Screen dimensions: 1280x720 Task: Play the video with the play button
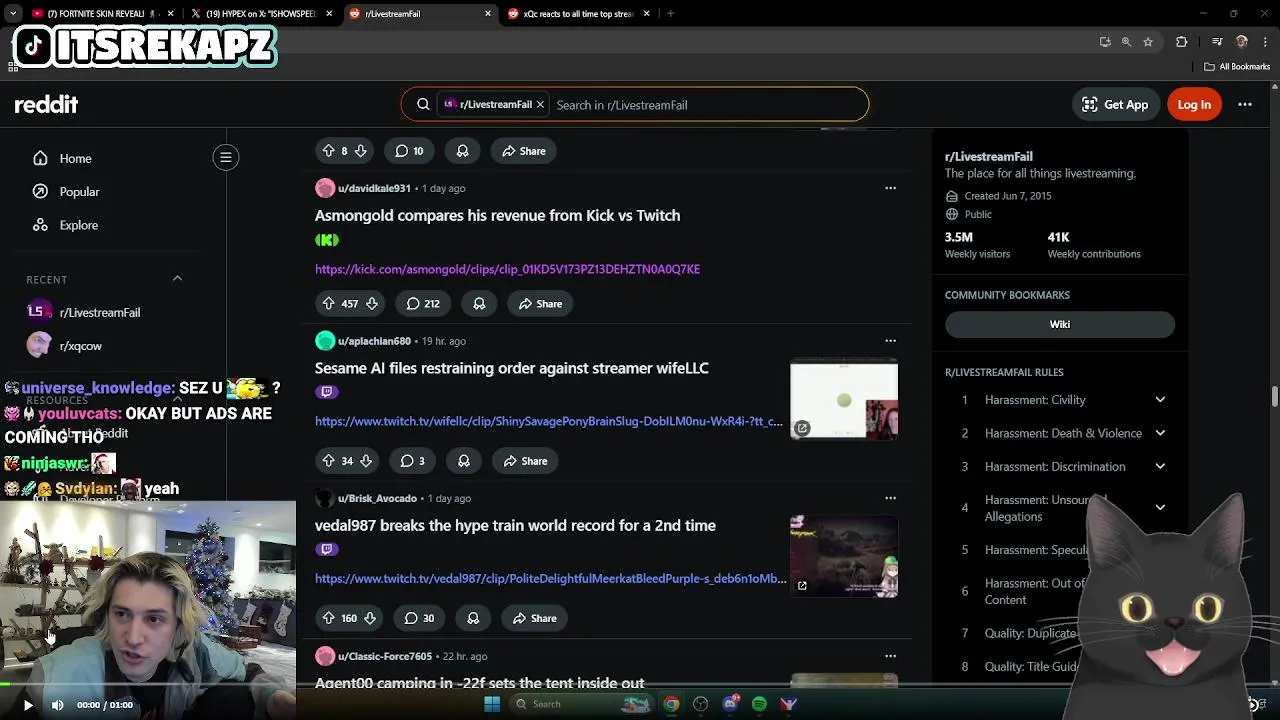pyautogui.click(x=27, y=705)
